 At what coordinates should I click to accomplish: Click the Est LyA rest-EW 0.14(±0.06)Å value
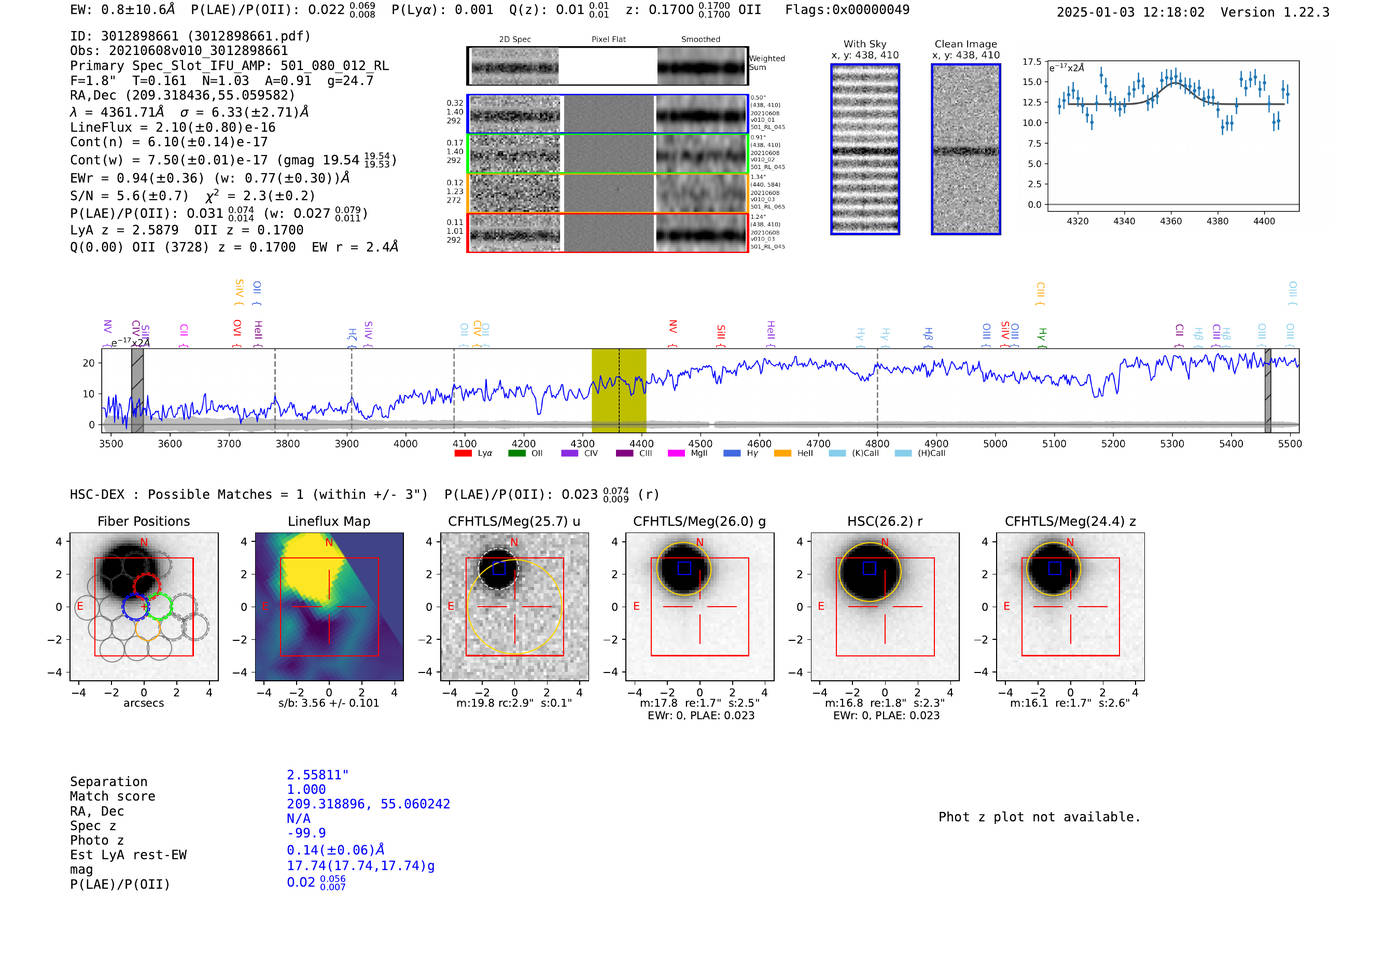(x=336, y=850)
